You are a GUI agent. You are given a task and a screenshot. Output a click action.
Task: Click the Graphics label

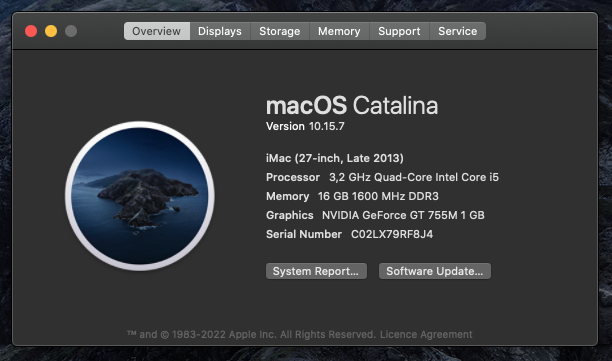tap(290, 215)
